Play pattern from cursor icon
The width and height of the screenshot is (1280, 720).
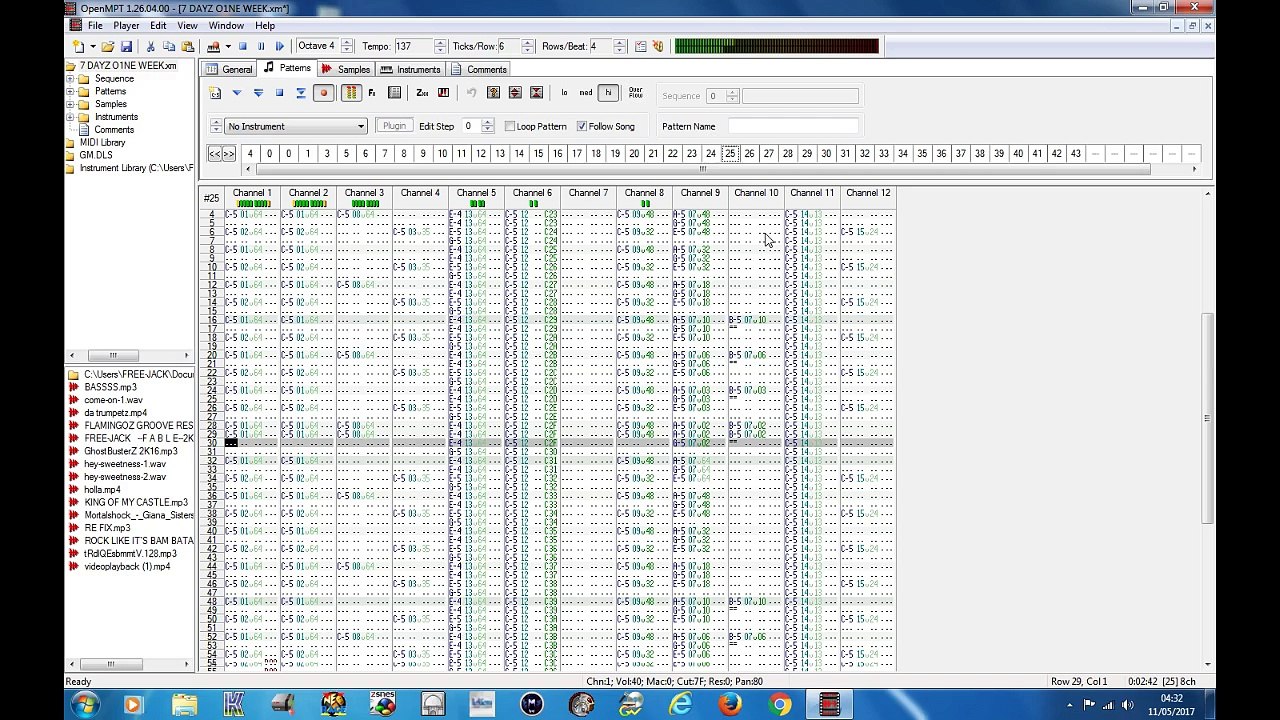237,93
